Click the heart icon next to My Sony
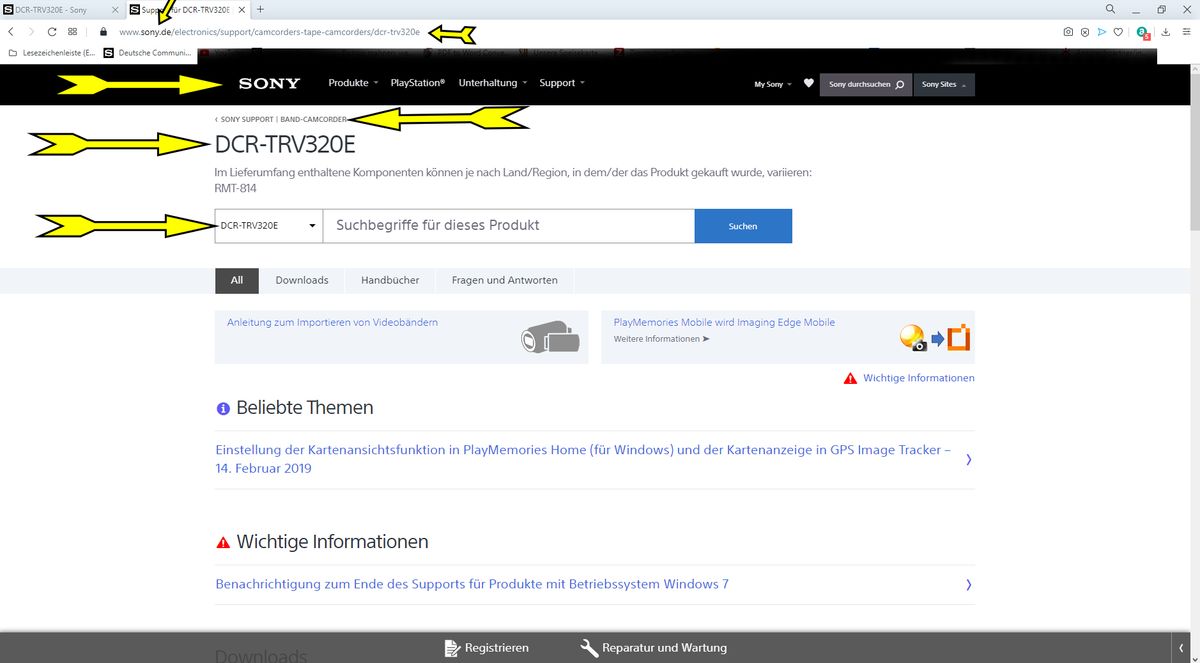The width and height of the screenshot is (1200, 663). tap(808, 84)
